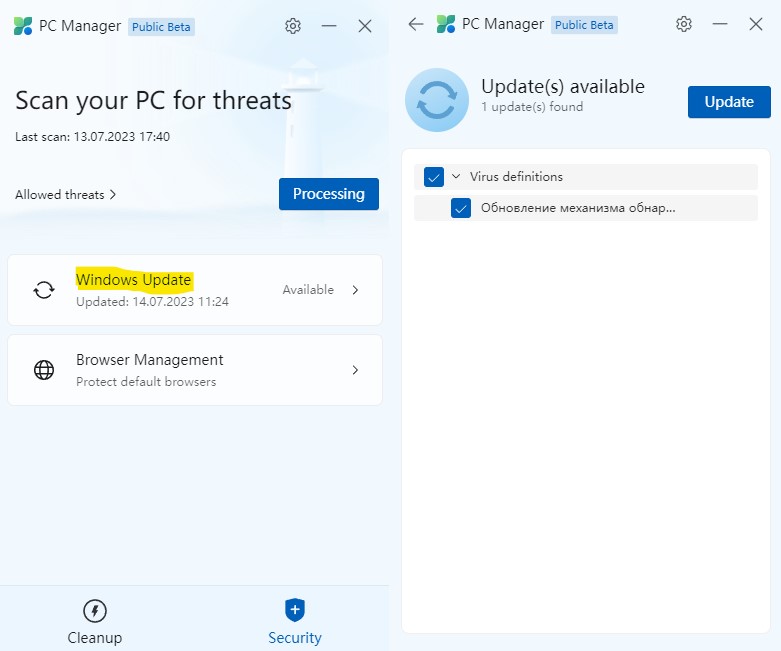Open settings gear in left PC Manager window
781x651 pixels.
coord(293,26)
